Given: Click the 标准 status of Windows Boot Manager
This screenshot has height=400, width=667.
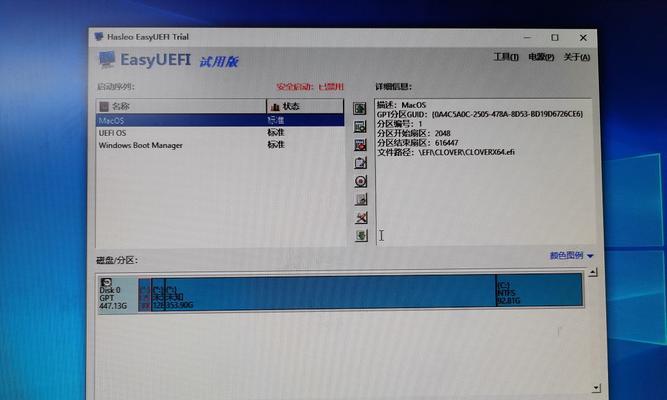Looking at the screenshot, I should 276,145.
